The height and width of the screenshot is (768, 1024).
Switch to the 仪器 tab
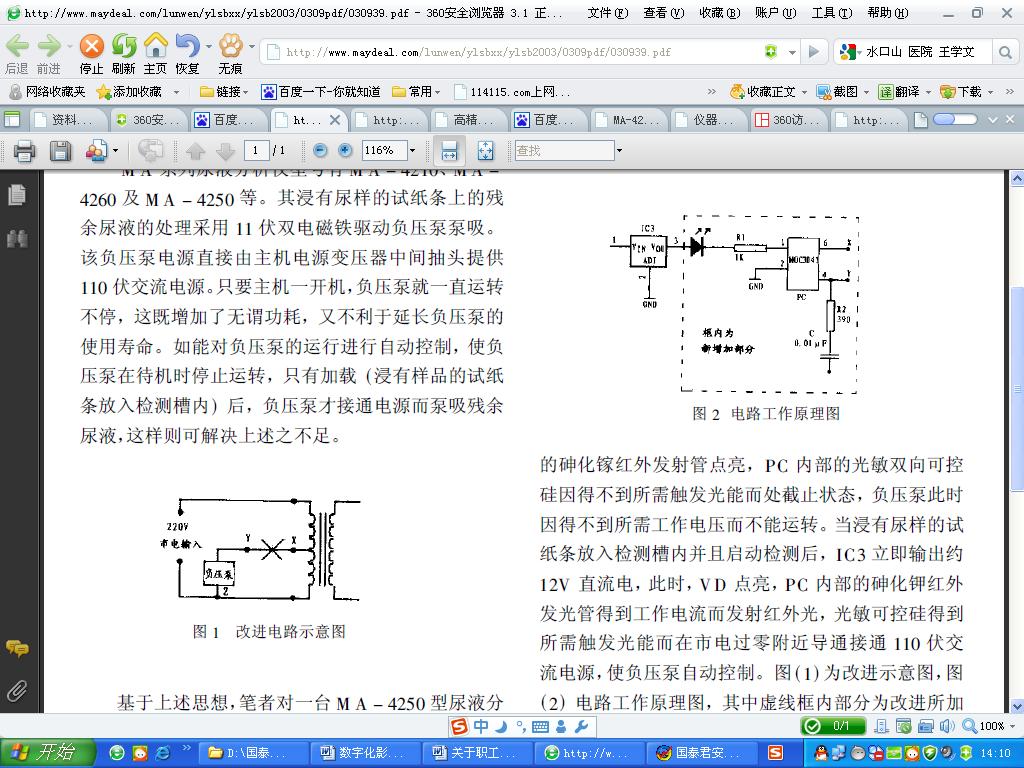coord(707,120)
